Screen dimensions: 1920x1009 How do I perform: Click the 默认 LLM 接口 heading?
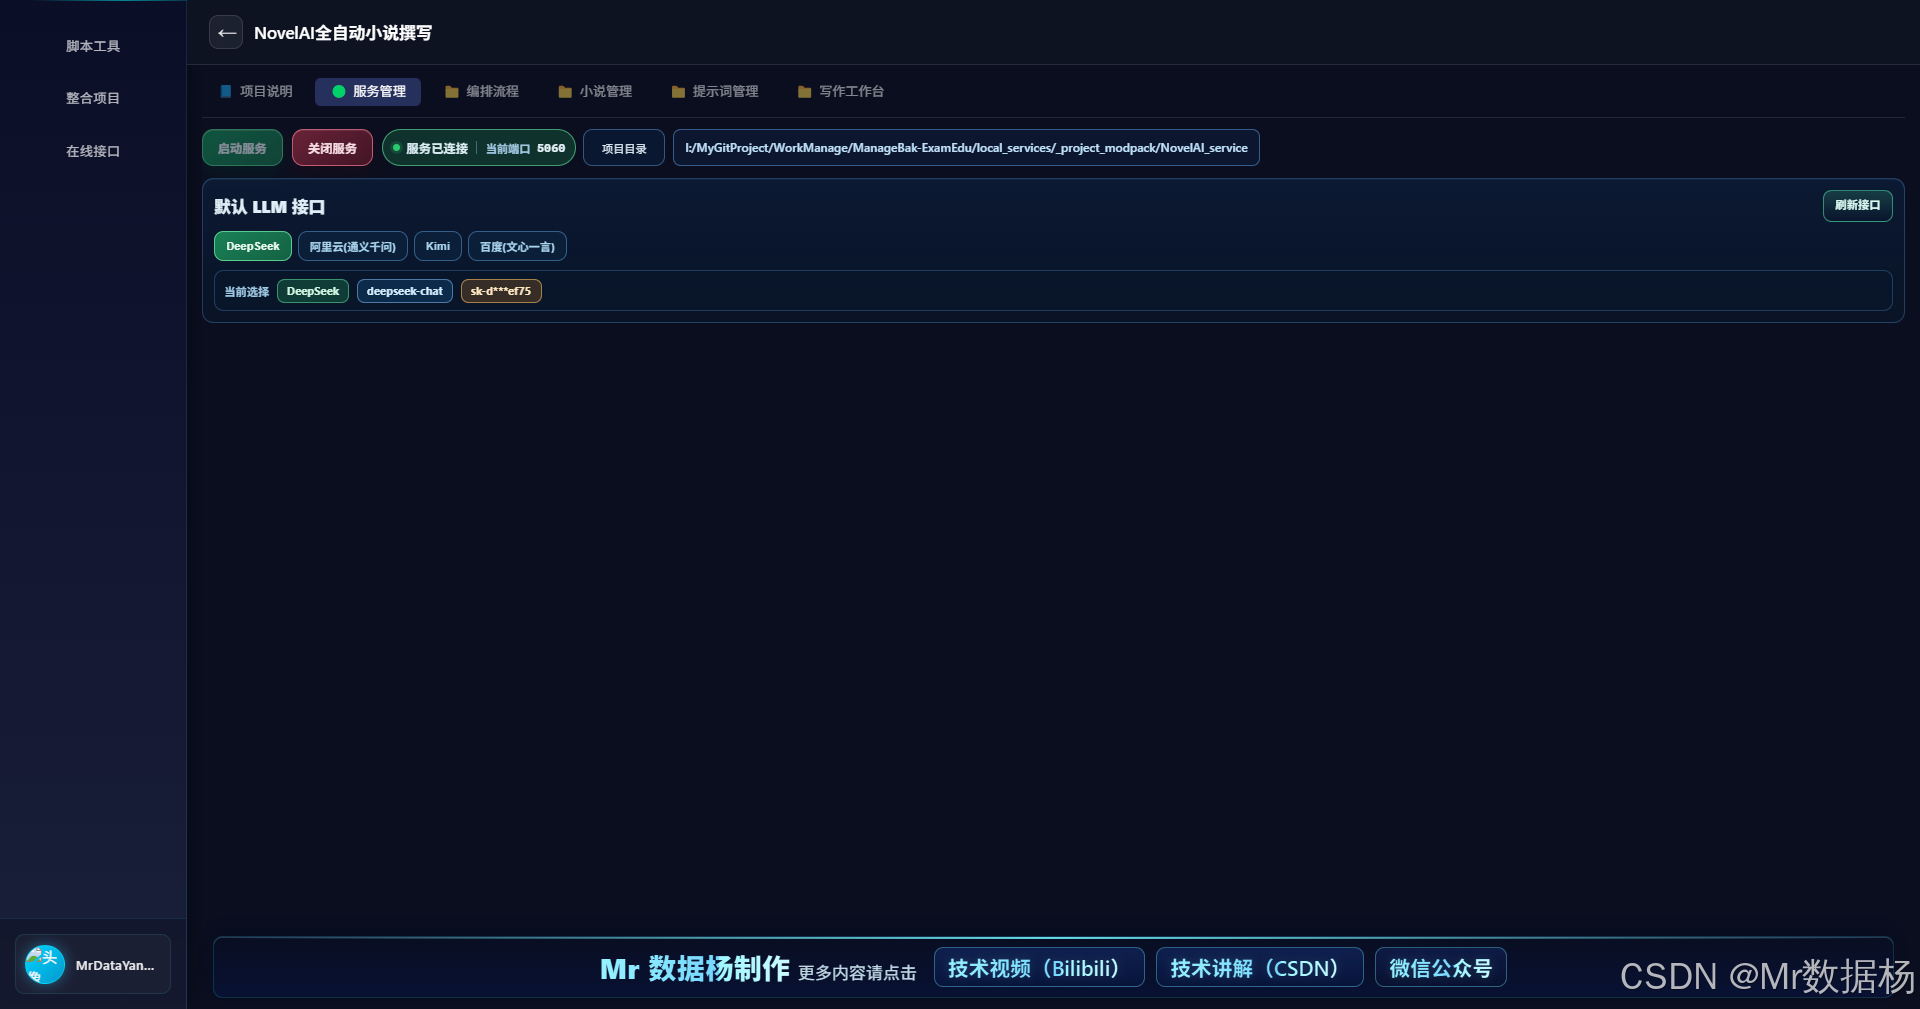(269, 207)
